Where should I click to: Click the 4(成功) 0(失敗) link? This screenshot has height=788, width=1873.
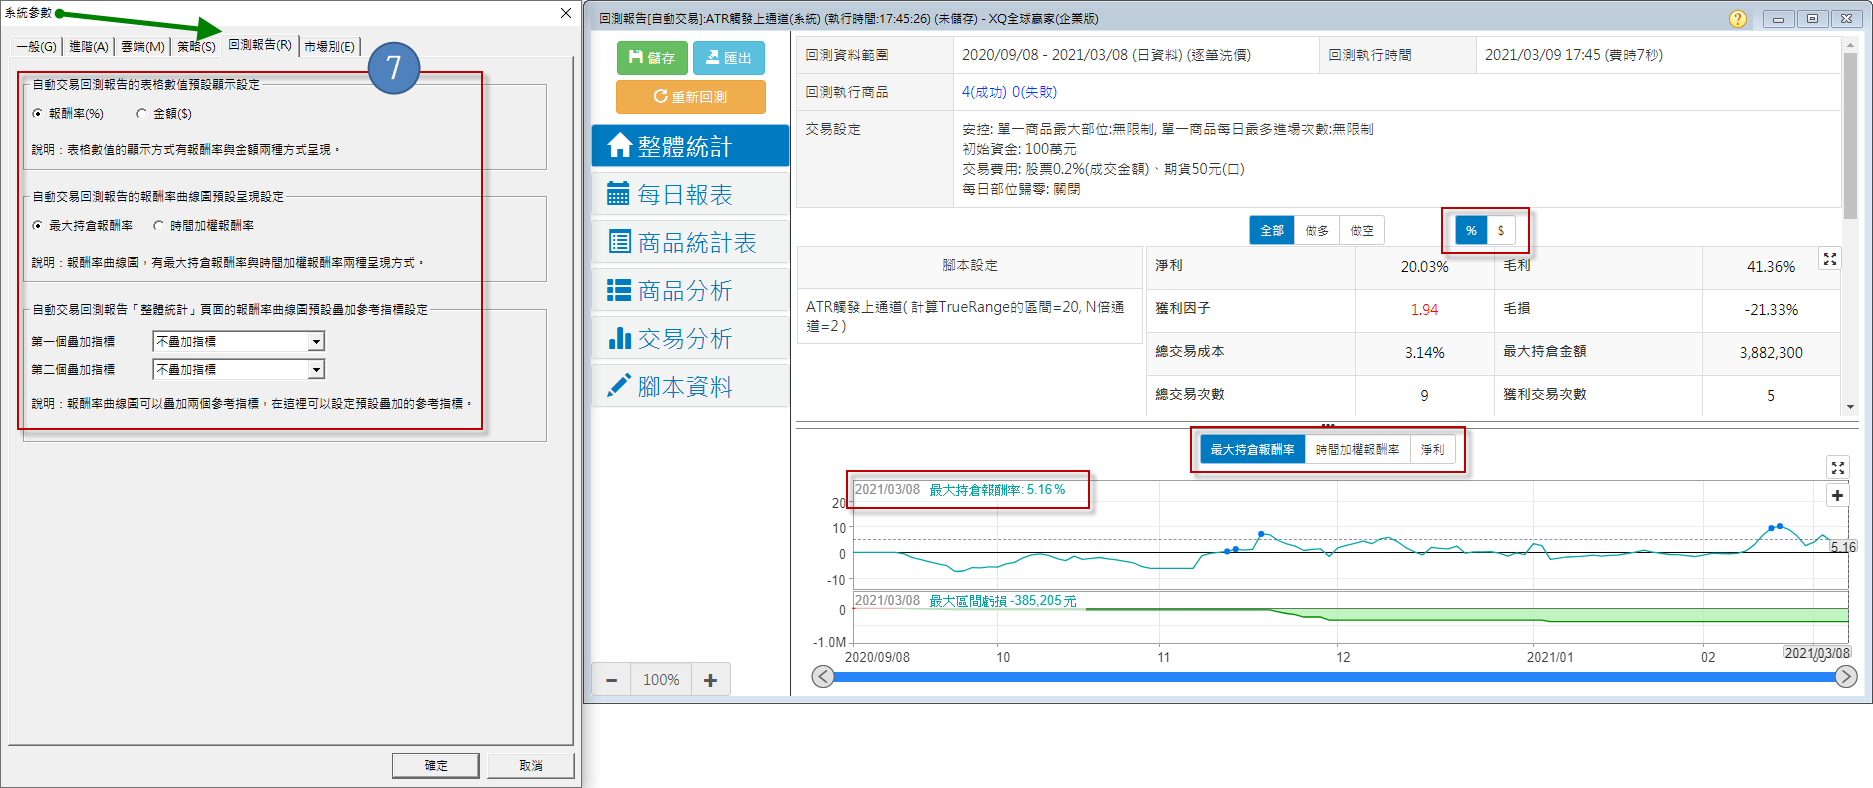[1009, 92]
